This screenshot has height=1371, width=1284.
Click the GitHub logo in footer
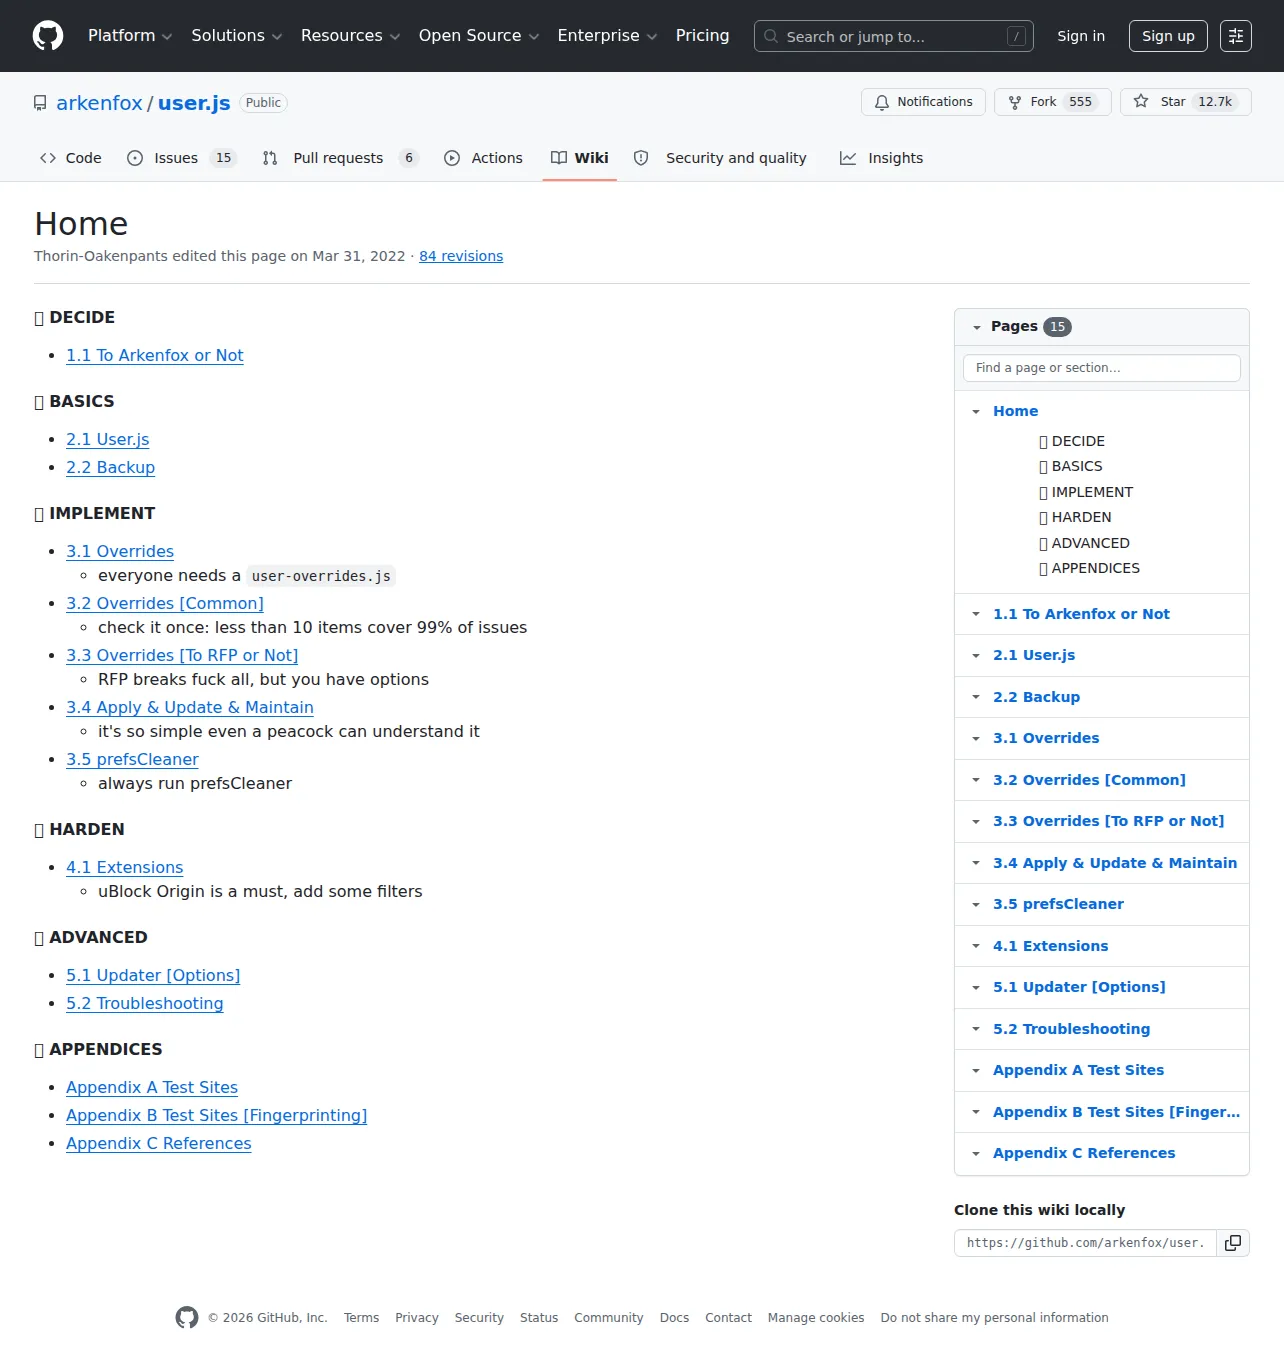(x=187, y=1318)
